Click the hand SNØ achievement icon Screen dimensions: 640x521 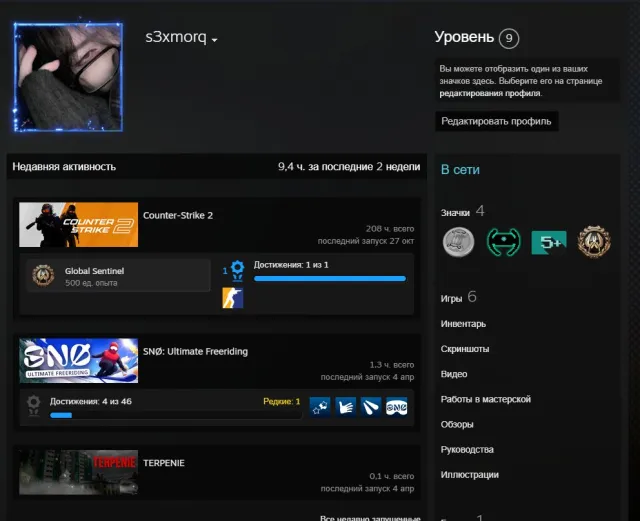[x=346, y=407]
